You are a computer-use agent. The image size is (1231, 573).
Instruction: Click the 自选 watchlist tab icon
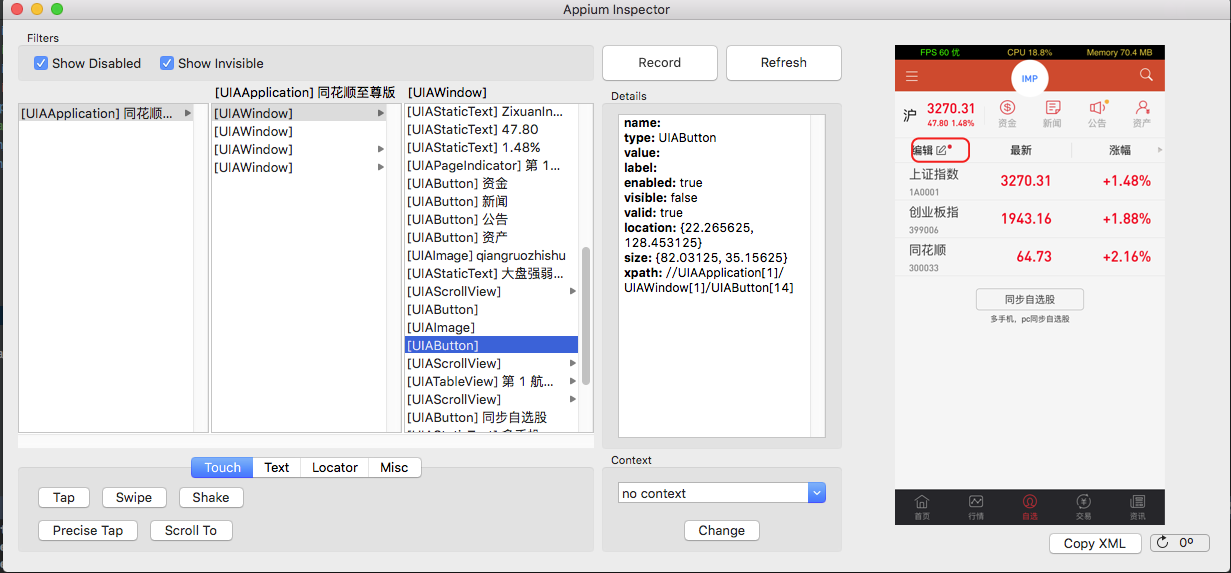point(1029,501)
